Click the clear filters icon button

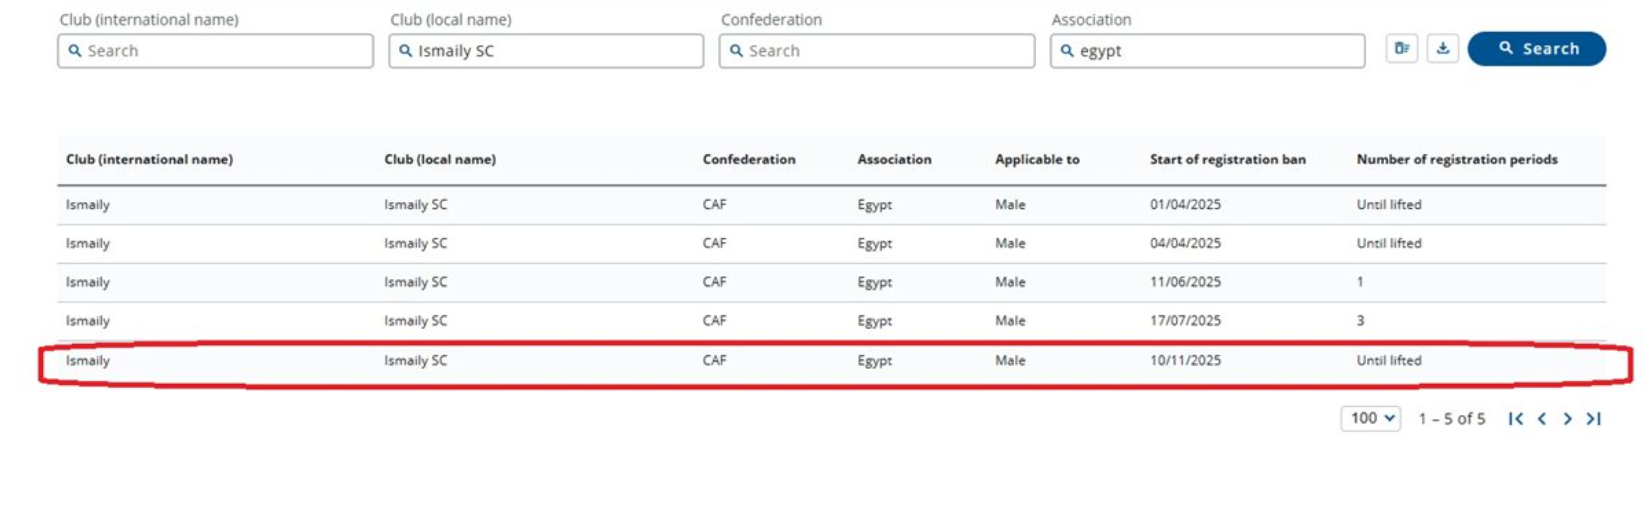(x=1401, y=49)
